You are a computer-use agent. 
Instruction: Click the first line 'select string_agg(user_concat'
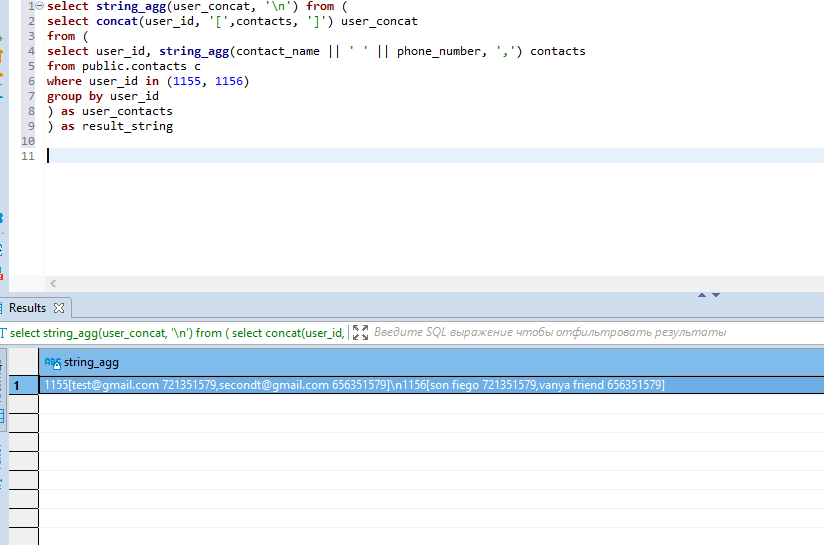coord(197,7)
